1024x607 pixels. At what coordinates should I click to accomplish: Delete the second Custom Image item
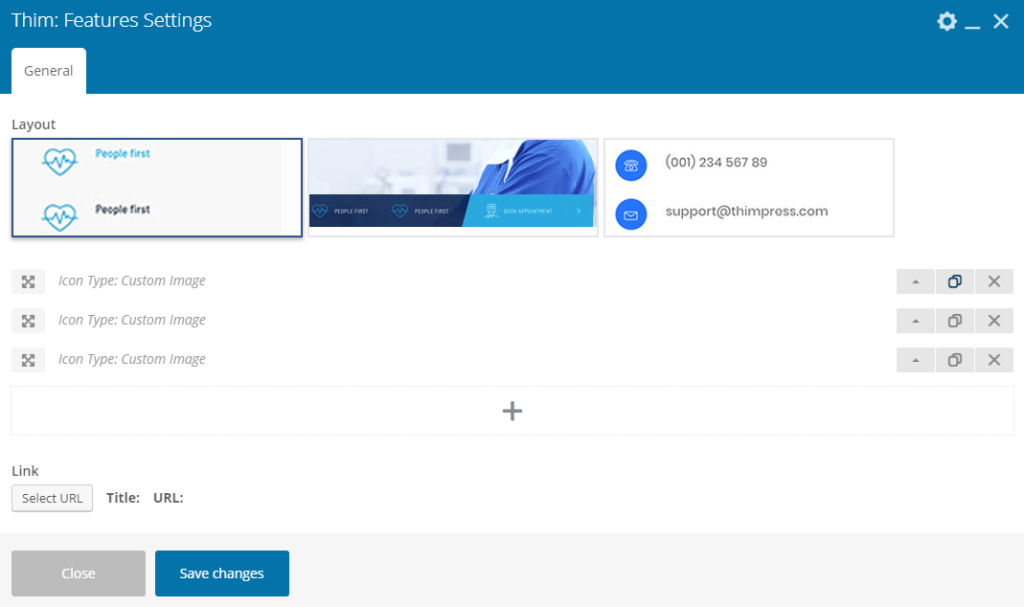coord(993,320)
